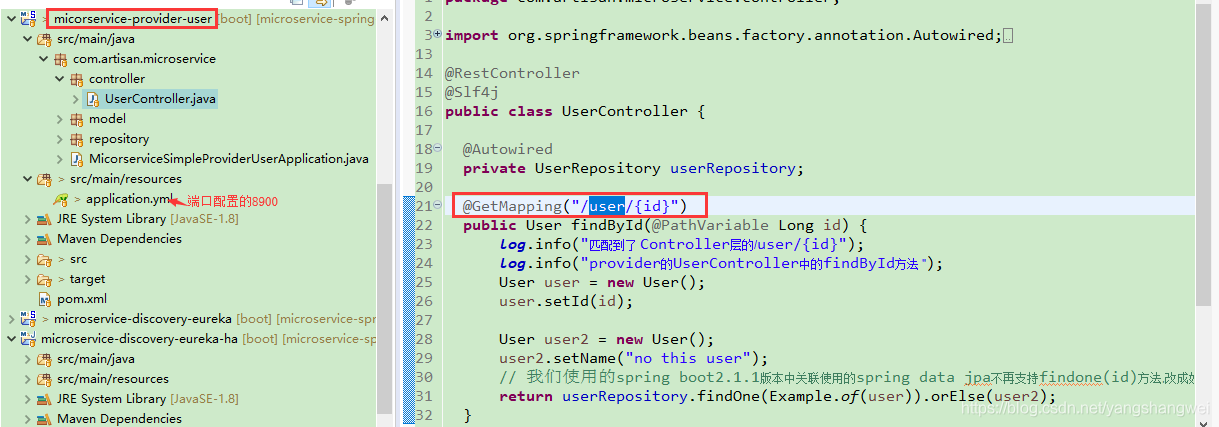The width and height of the screenshot is (1219, 427).
Task: Click the pom.xml Maven file icon
Action: click(44, 299)
